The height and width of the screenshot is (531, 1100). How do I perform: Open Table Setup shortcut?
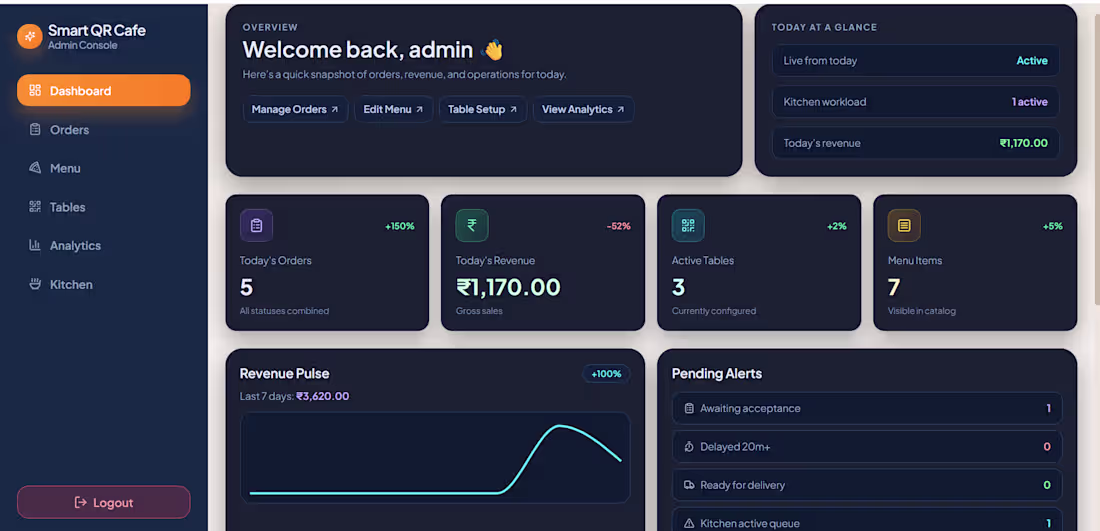pyautogui.click(x=483, y=109)
